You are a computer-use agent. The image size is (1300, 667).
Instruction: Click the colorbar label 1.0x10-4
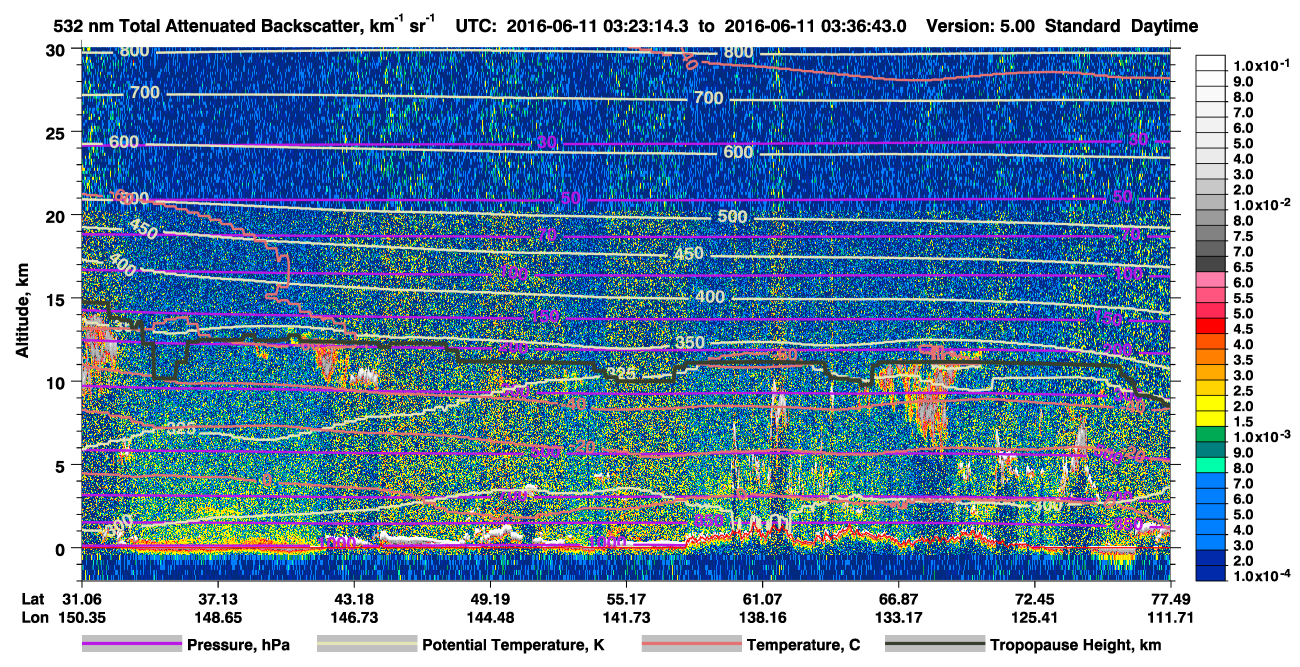pos(1261,573)
